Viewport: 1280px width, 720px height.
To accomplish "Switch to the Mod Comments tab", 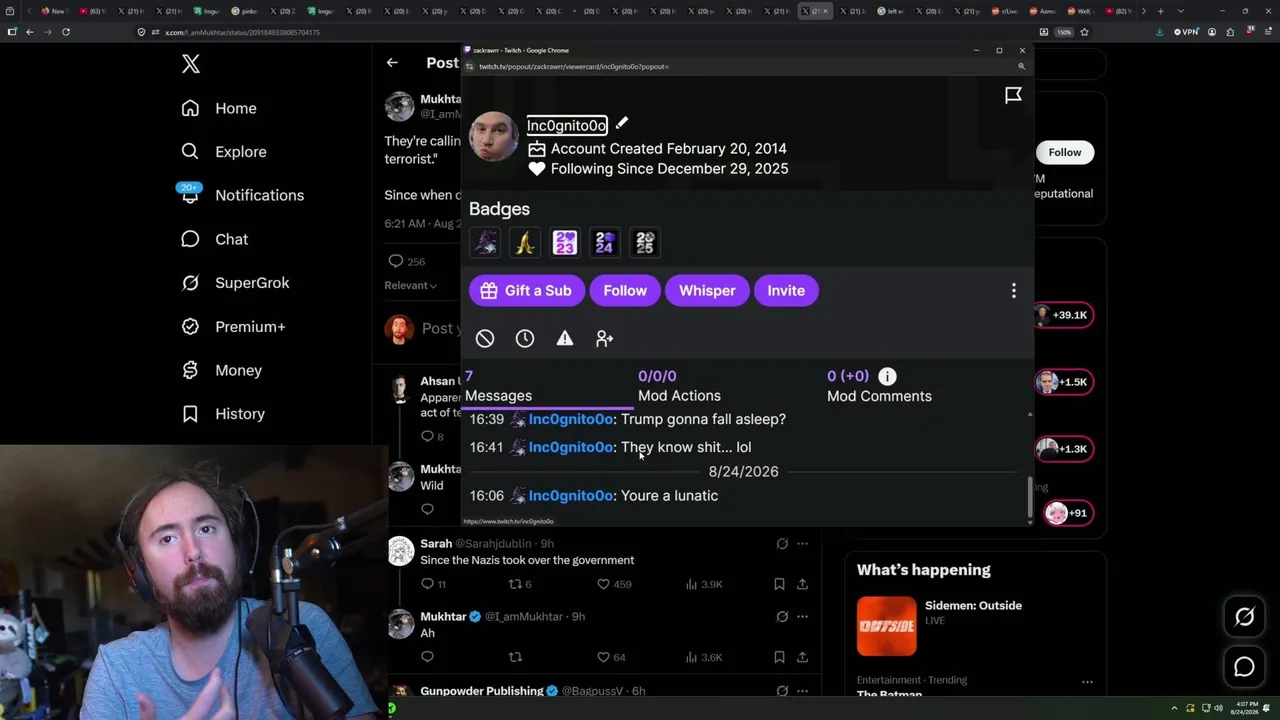I will click(x=879, y=387).
